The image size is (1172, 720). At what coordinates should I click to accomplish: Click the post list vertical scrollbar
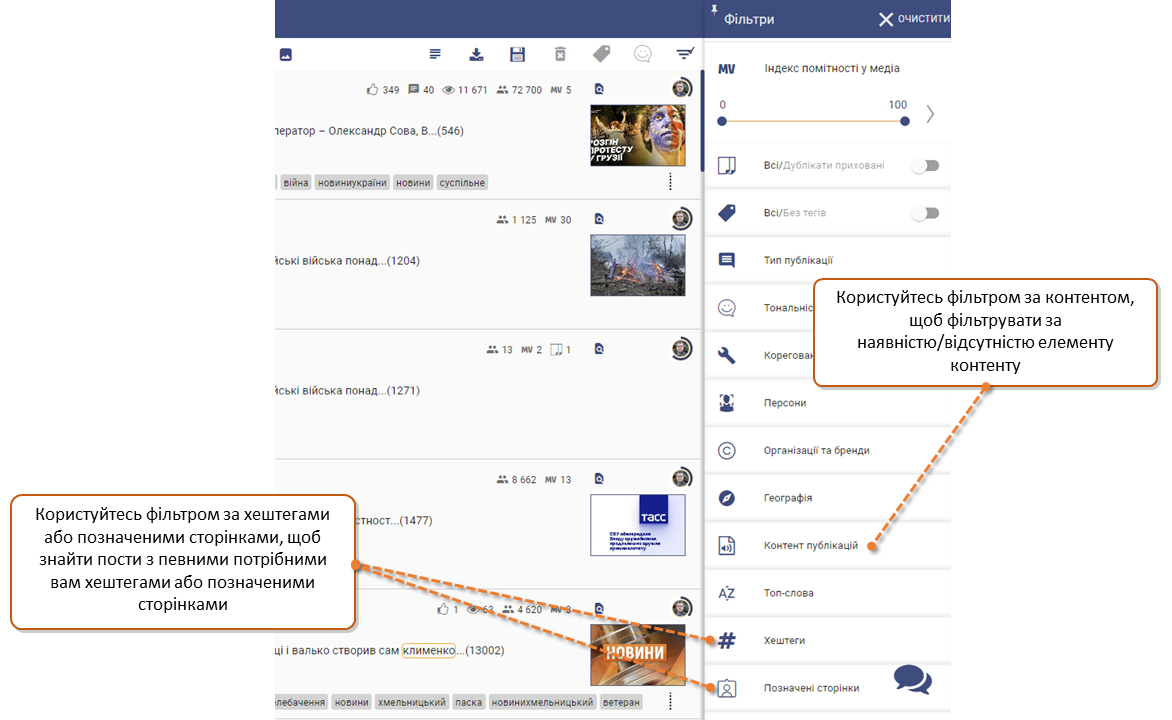702,121
